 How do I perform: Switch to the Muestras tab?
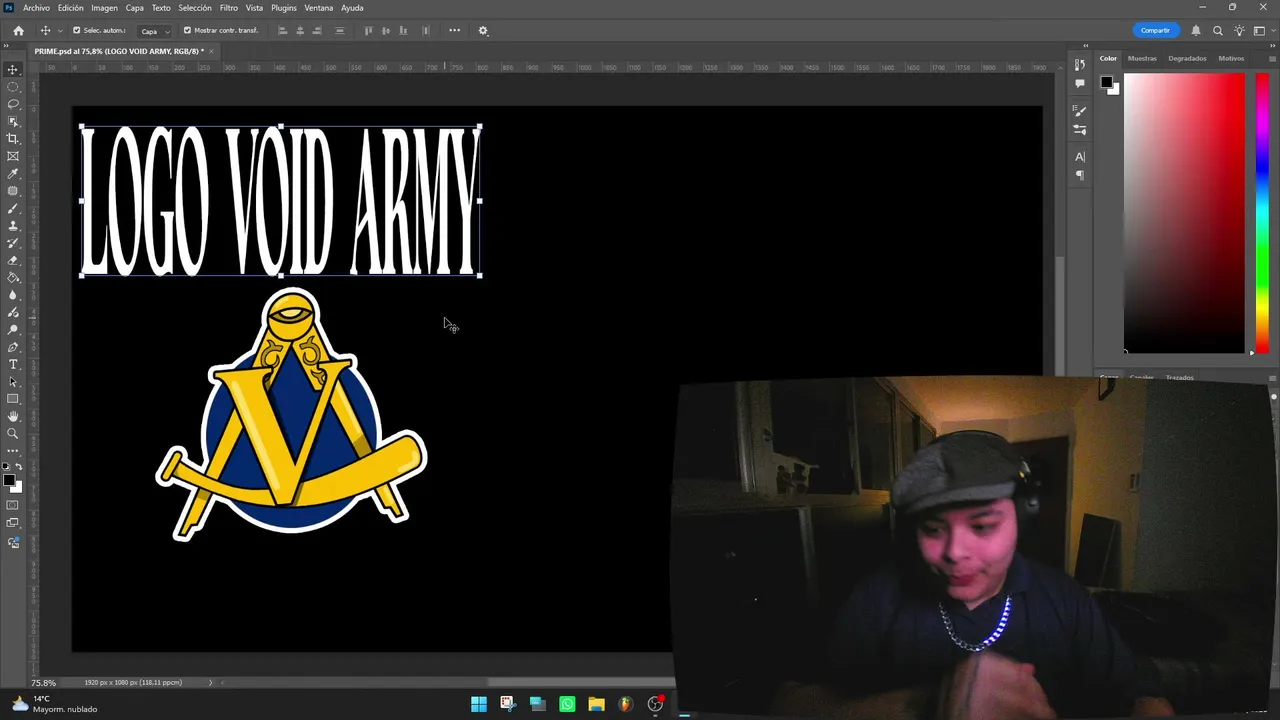(x=1142, y=58)
